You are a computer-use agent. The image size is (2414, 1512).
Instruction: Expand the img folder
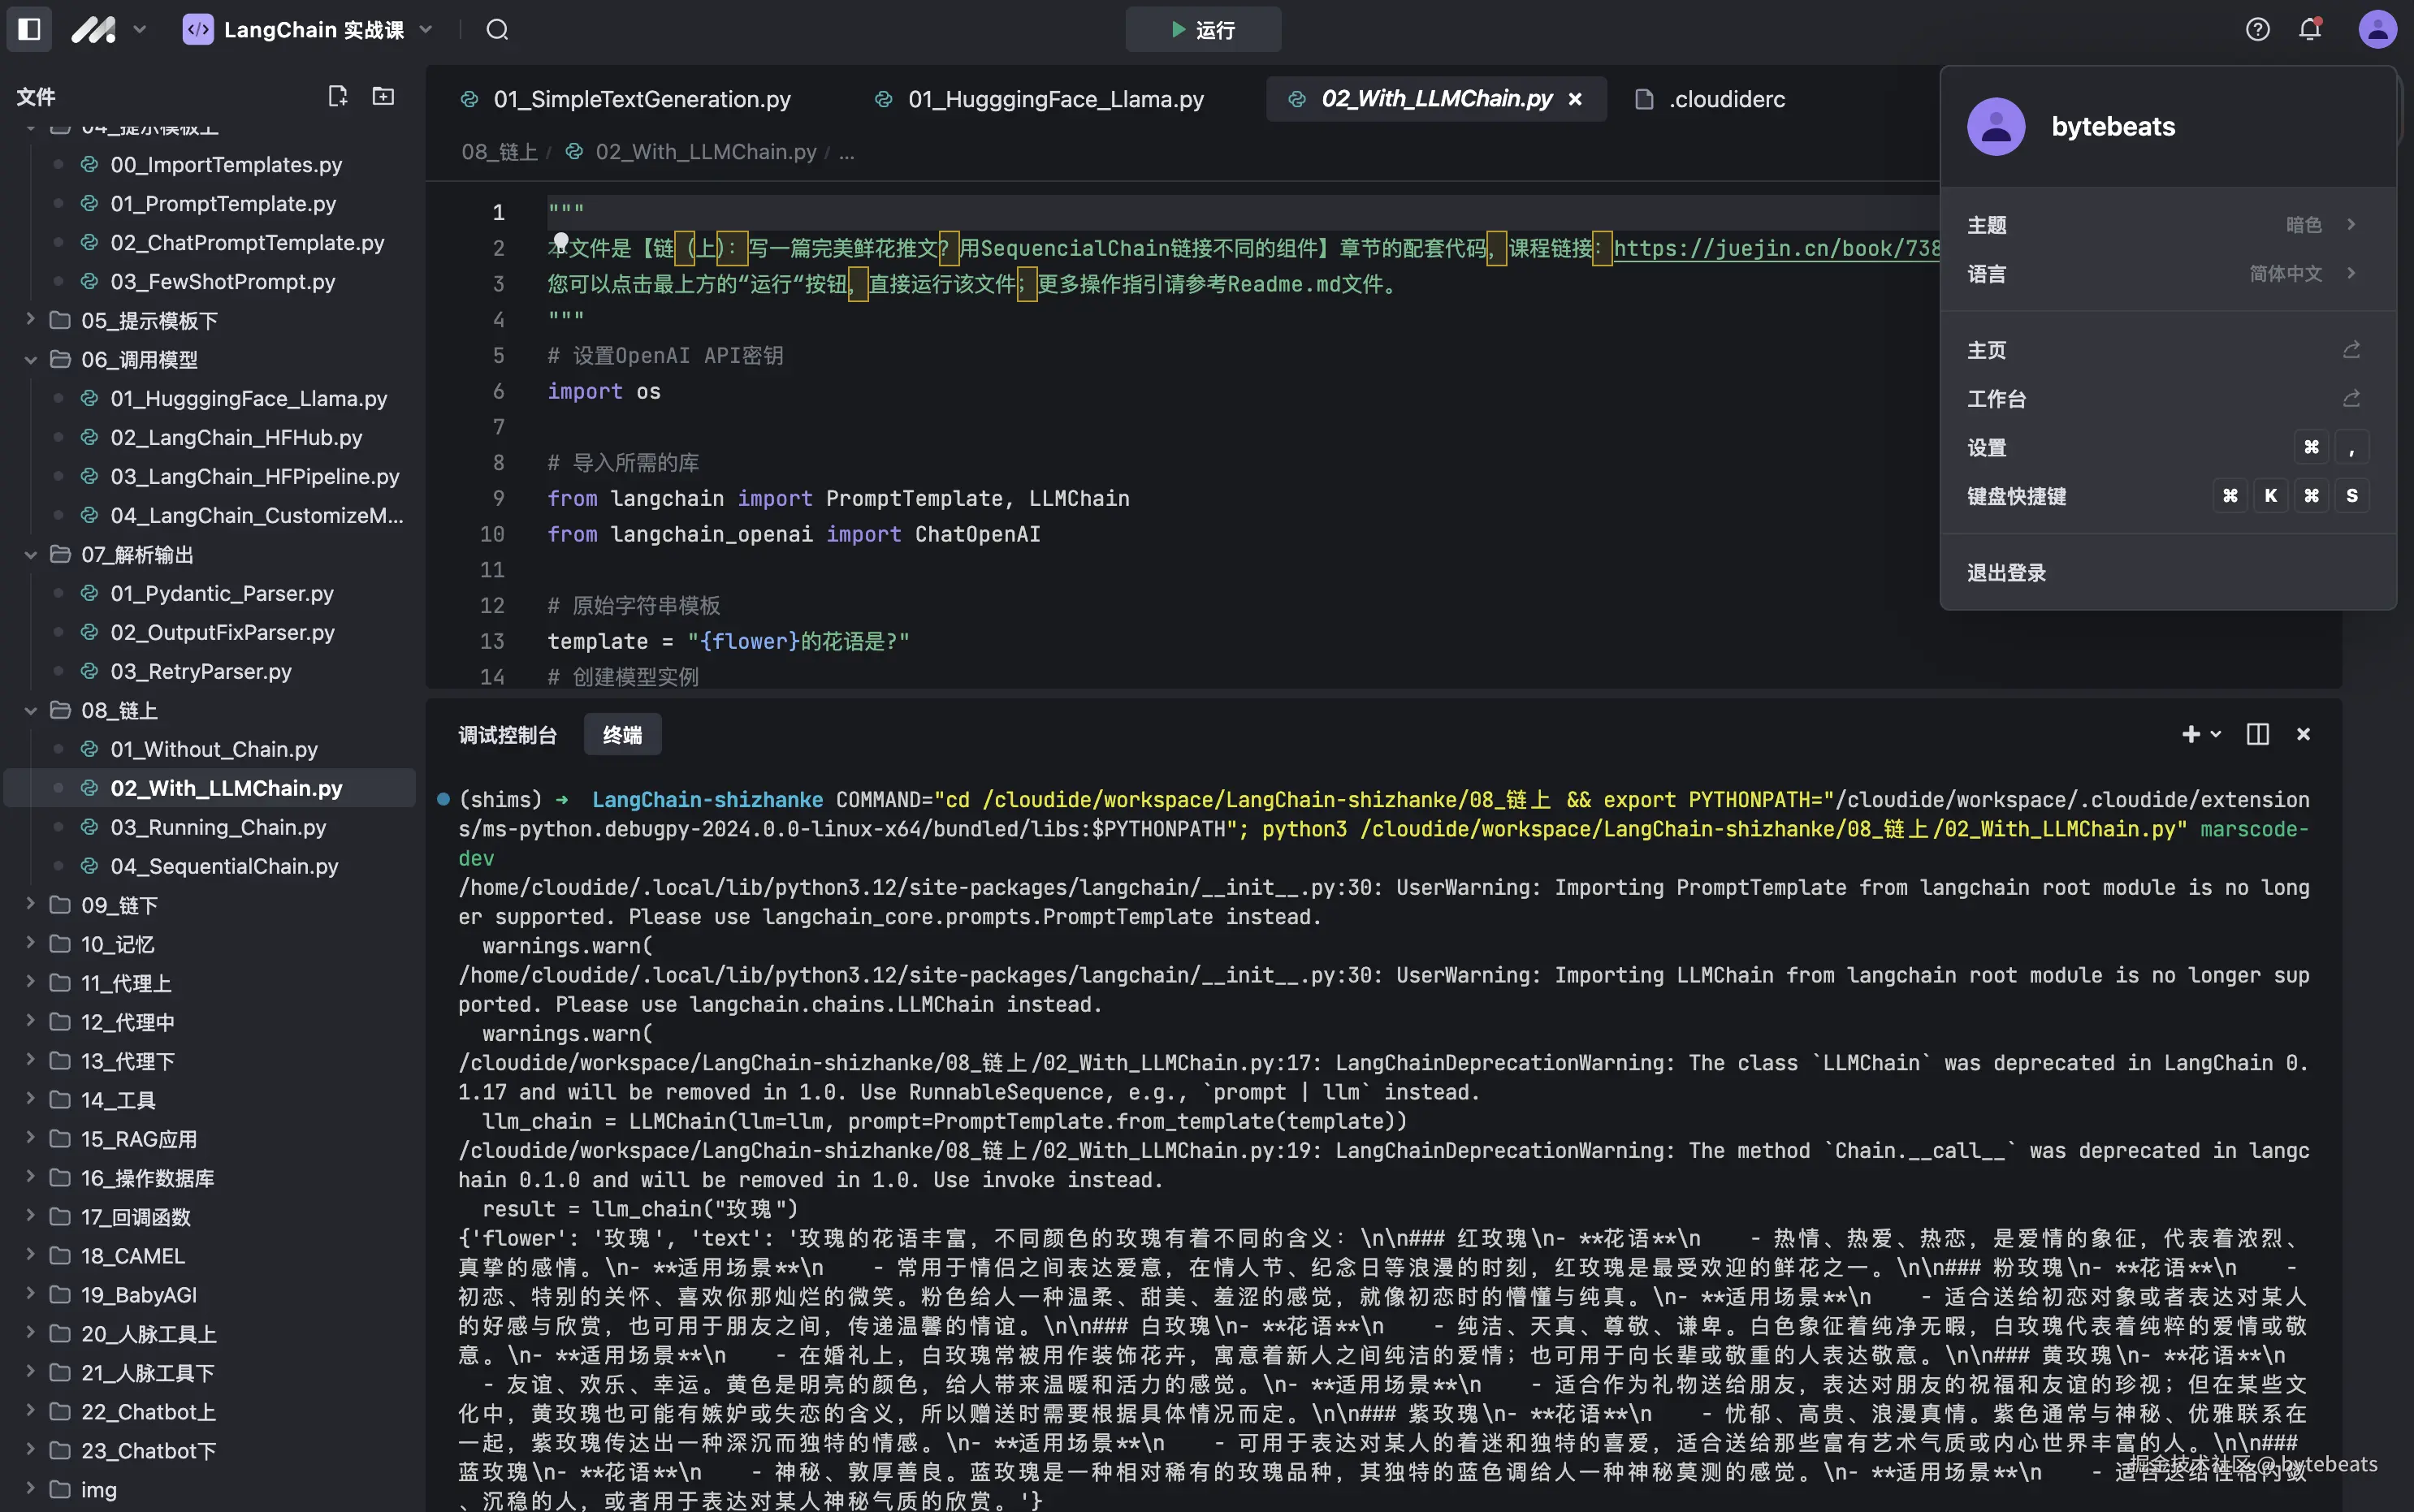point(210,1490)
